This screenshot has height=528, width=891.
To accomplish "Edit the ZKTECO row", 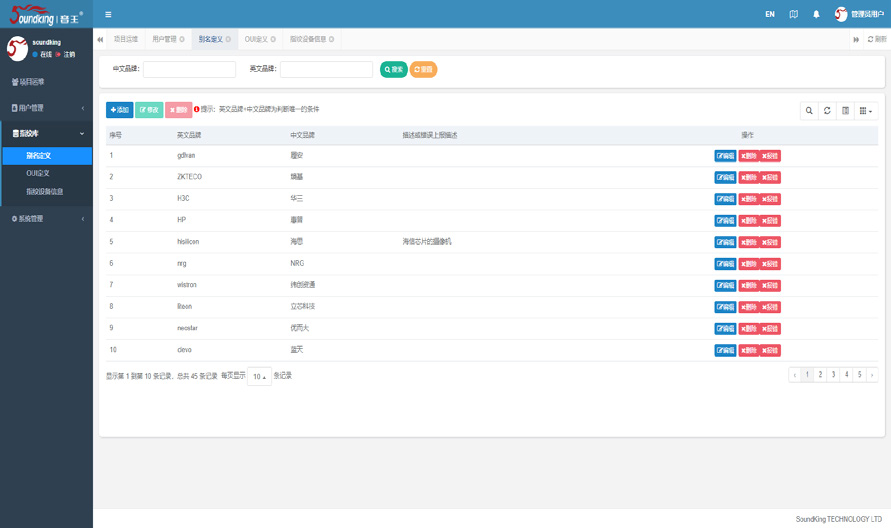I will (725, 177).
